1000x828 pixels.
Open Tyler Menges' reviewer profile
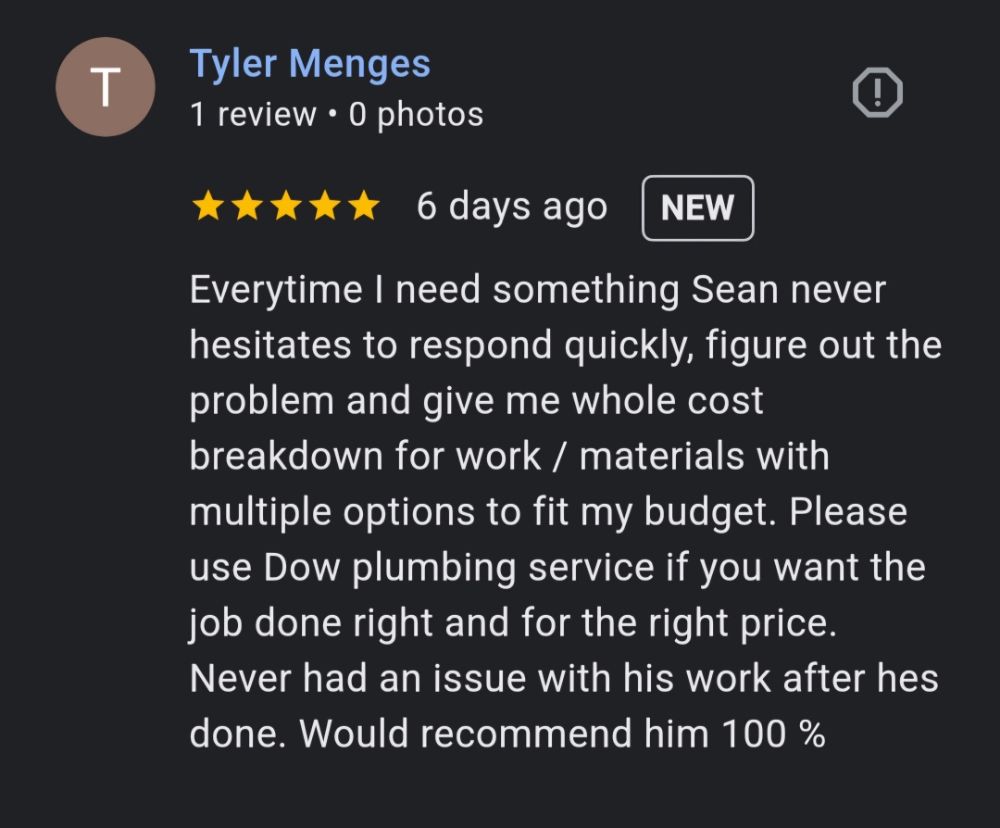[310, 64]
